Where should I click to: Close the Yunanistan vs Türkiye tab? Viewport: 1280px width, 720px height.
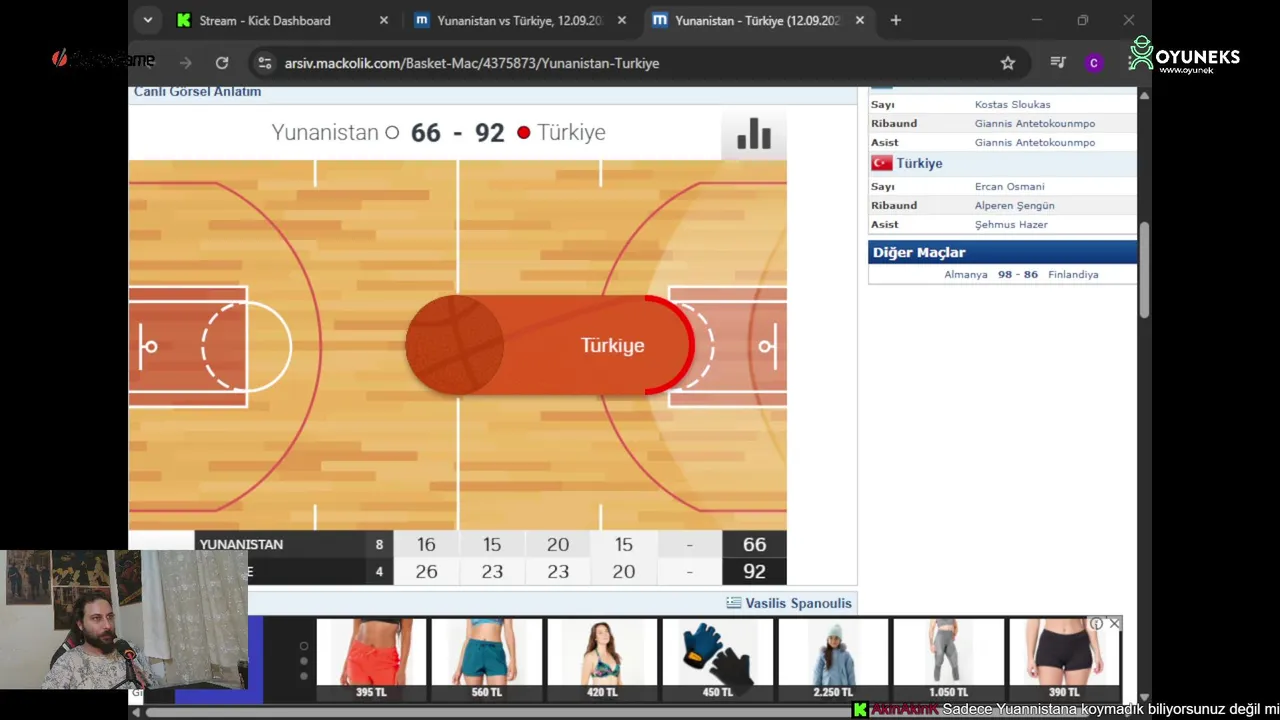pos(622,20)
